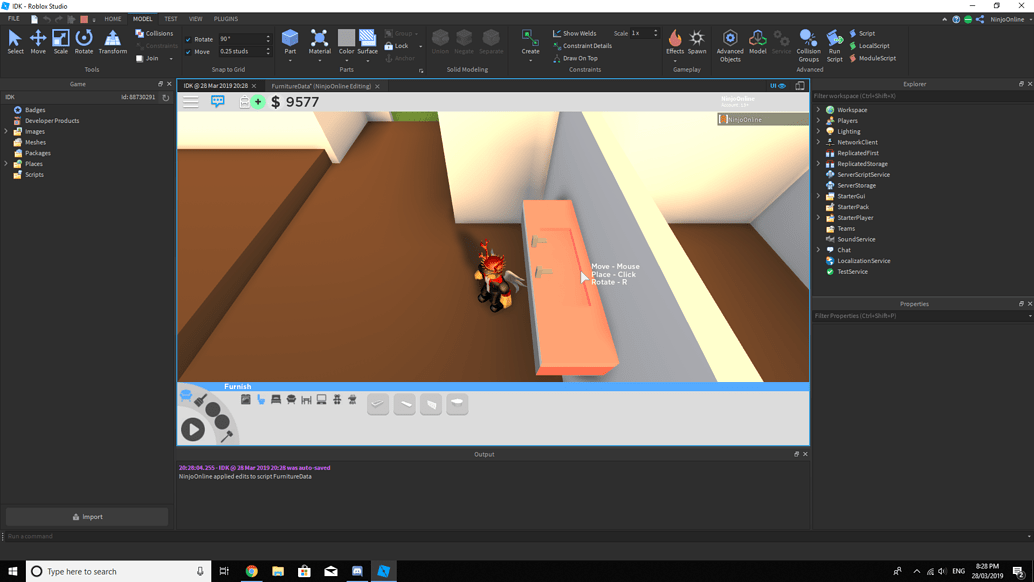The width and height of the screenshot is (1034, 582).
Task: Toggle Show Welds
Action: pos(574,33)
